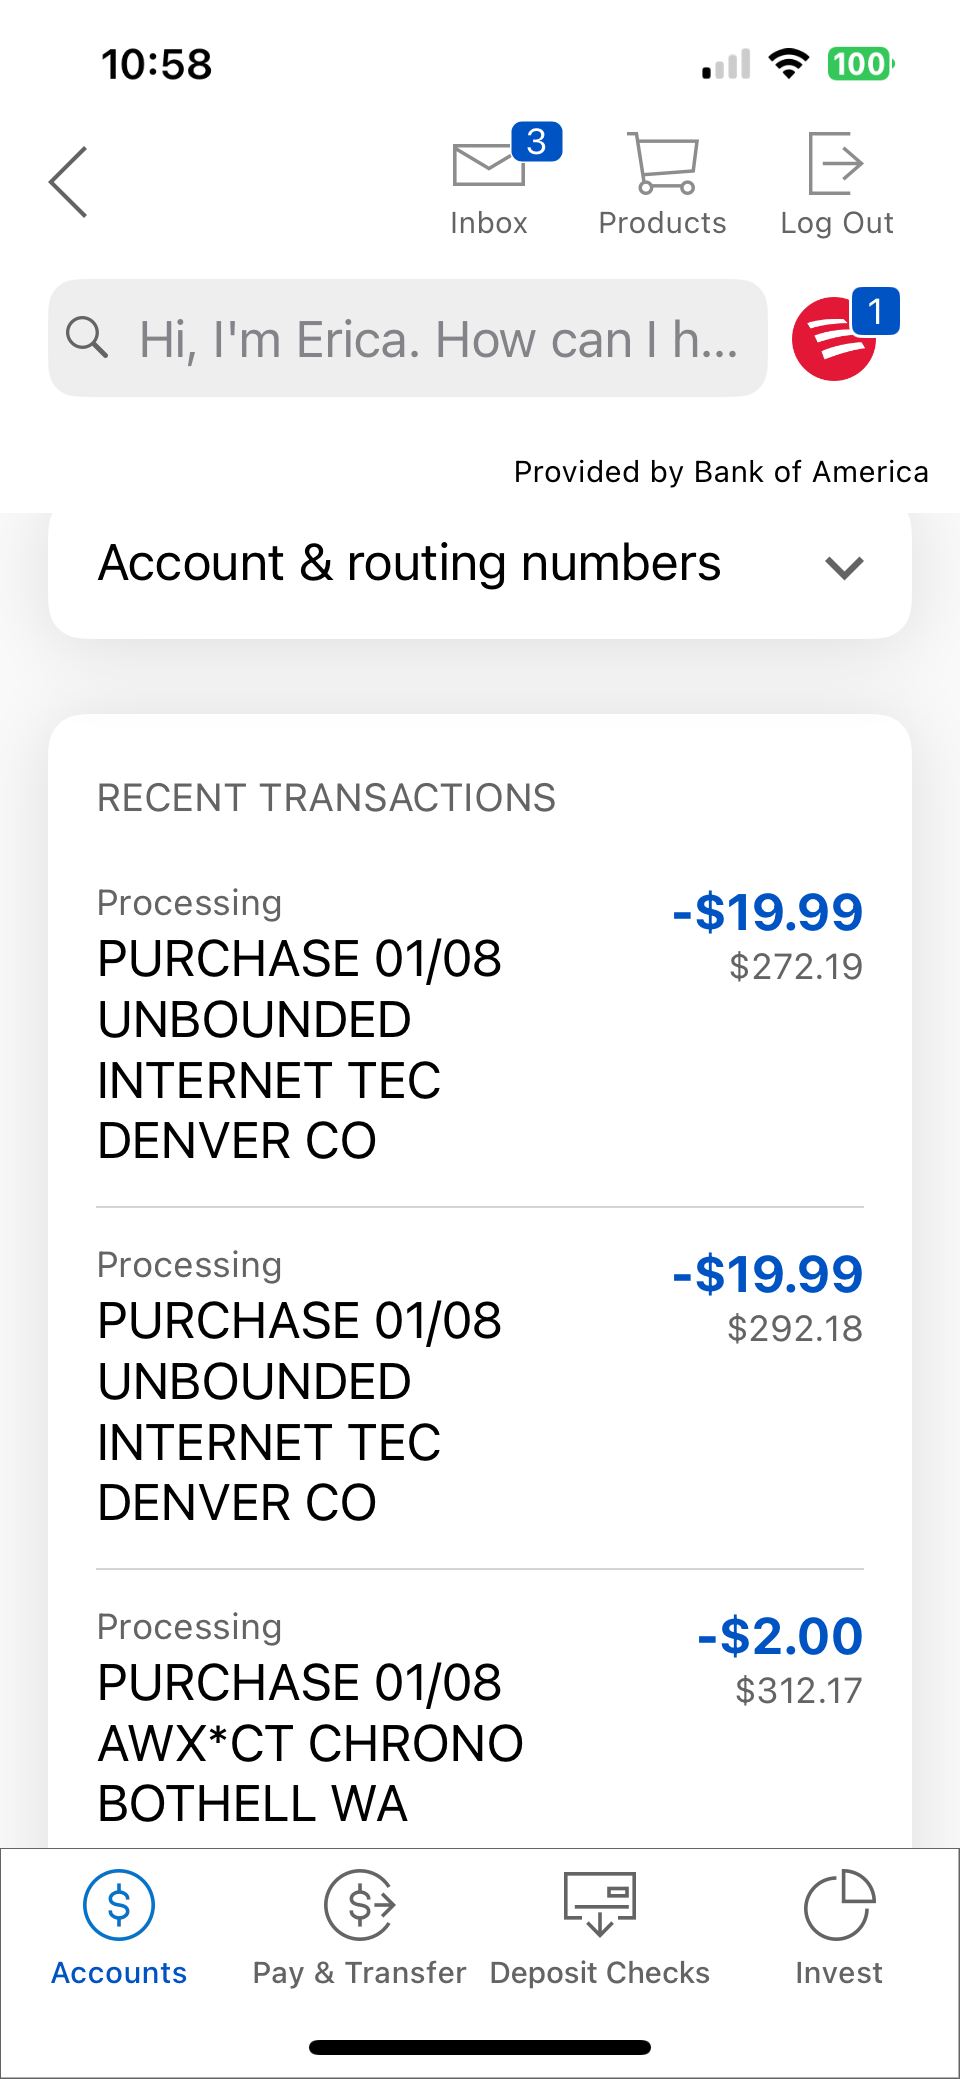
Task: Tap the Inbox badge showing 3
Action: coord(537,142)
